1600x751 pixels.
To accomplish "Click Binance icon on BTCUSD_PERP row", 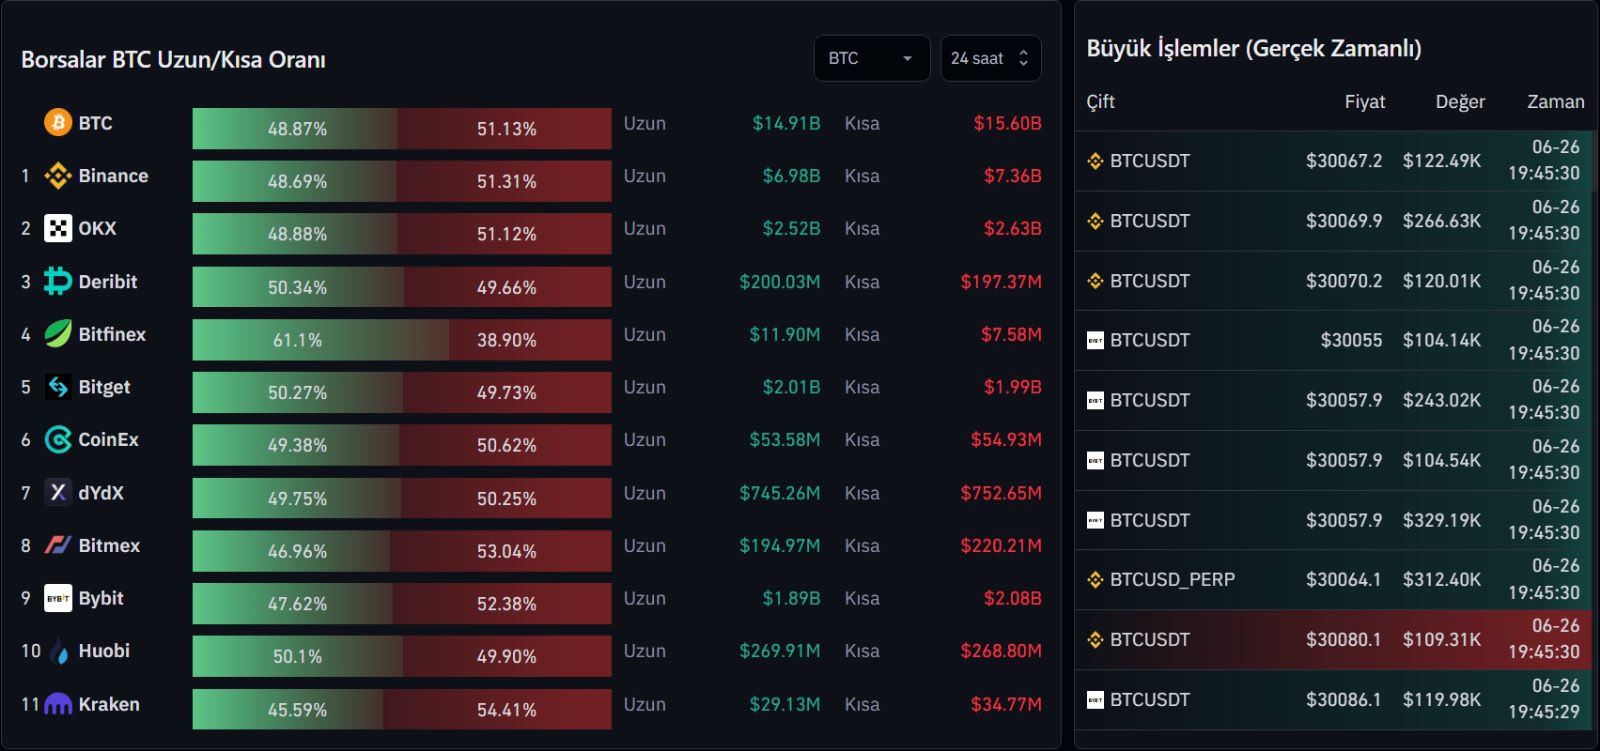I will click(1095, 580).
